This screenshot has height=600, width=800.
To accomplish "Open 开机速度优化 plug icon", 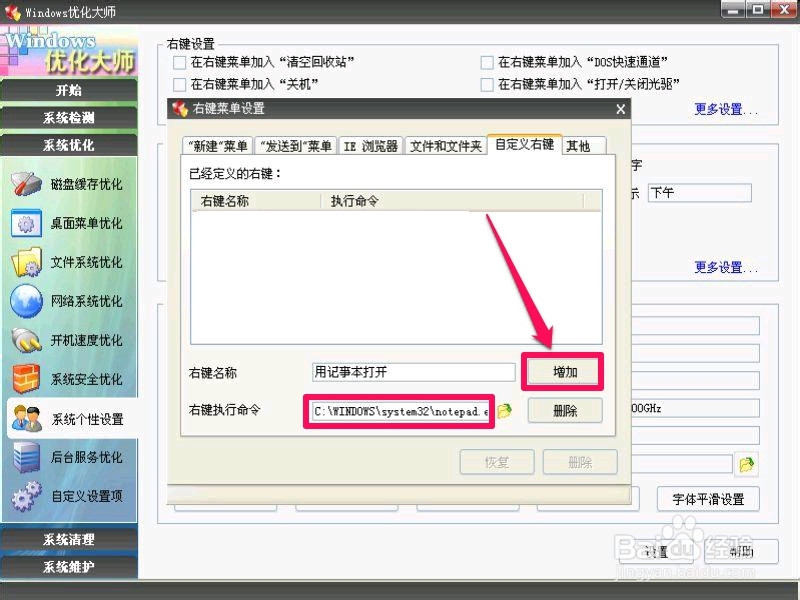I will click(x=27, y=340).
